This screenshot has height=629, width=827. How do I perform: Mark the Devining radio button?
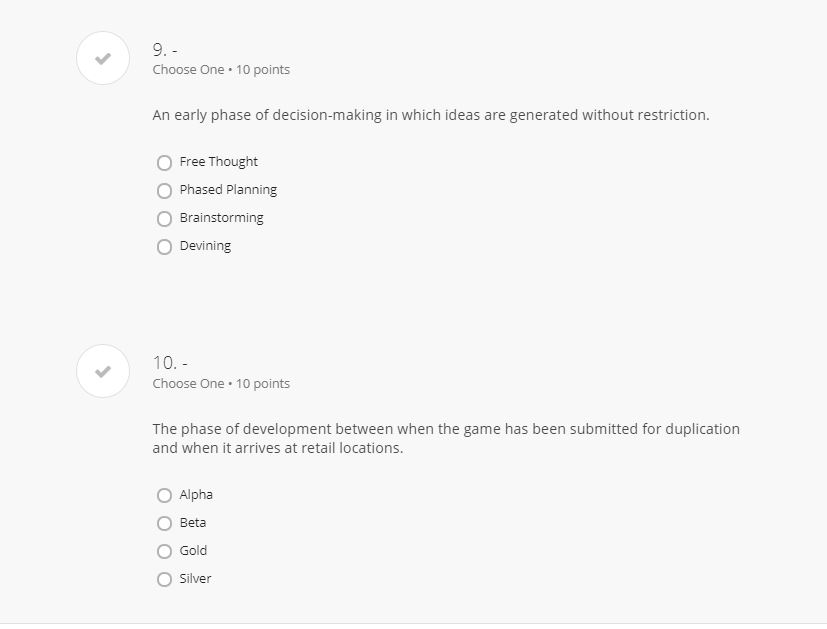165,246
